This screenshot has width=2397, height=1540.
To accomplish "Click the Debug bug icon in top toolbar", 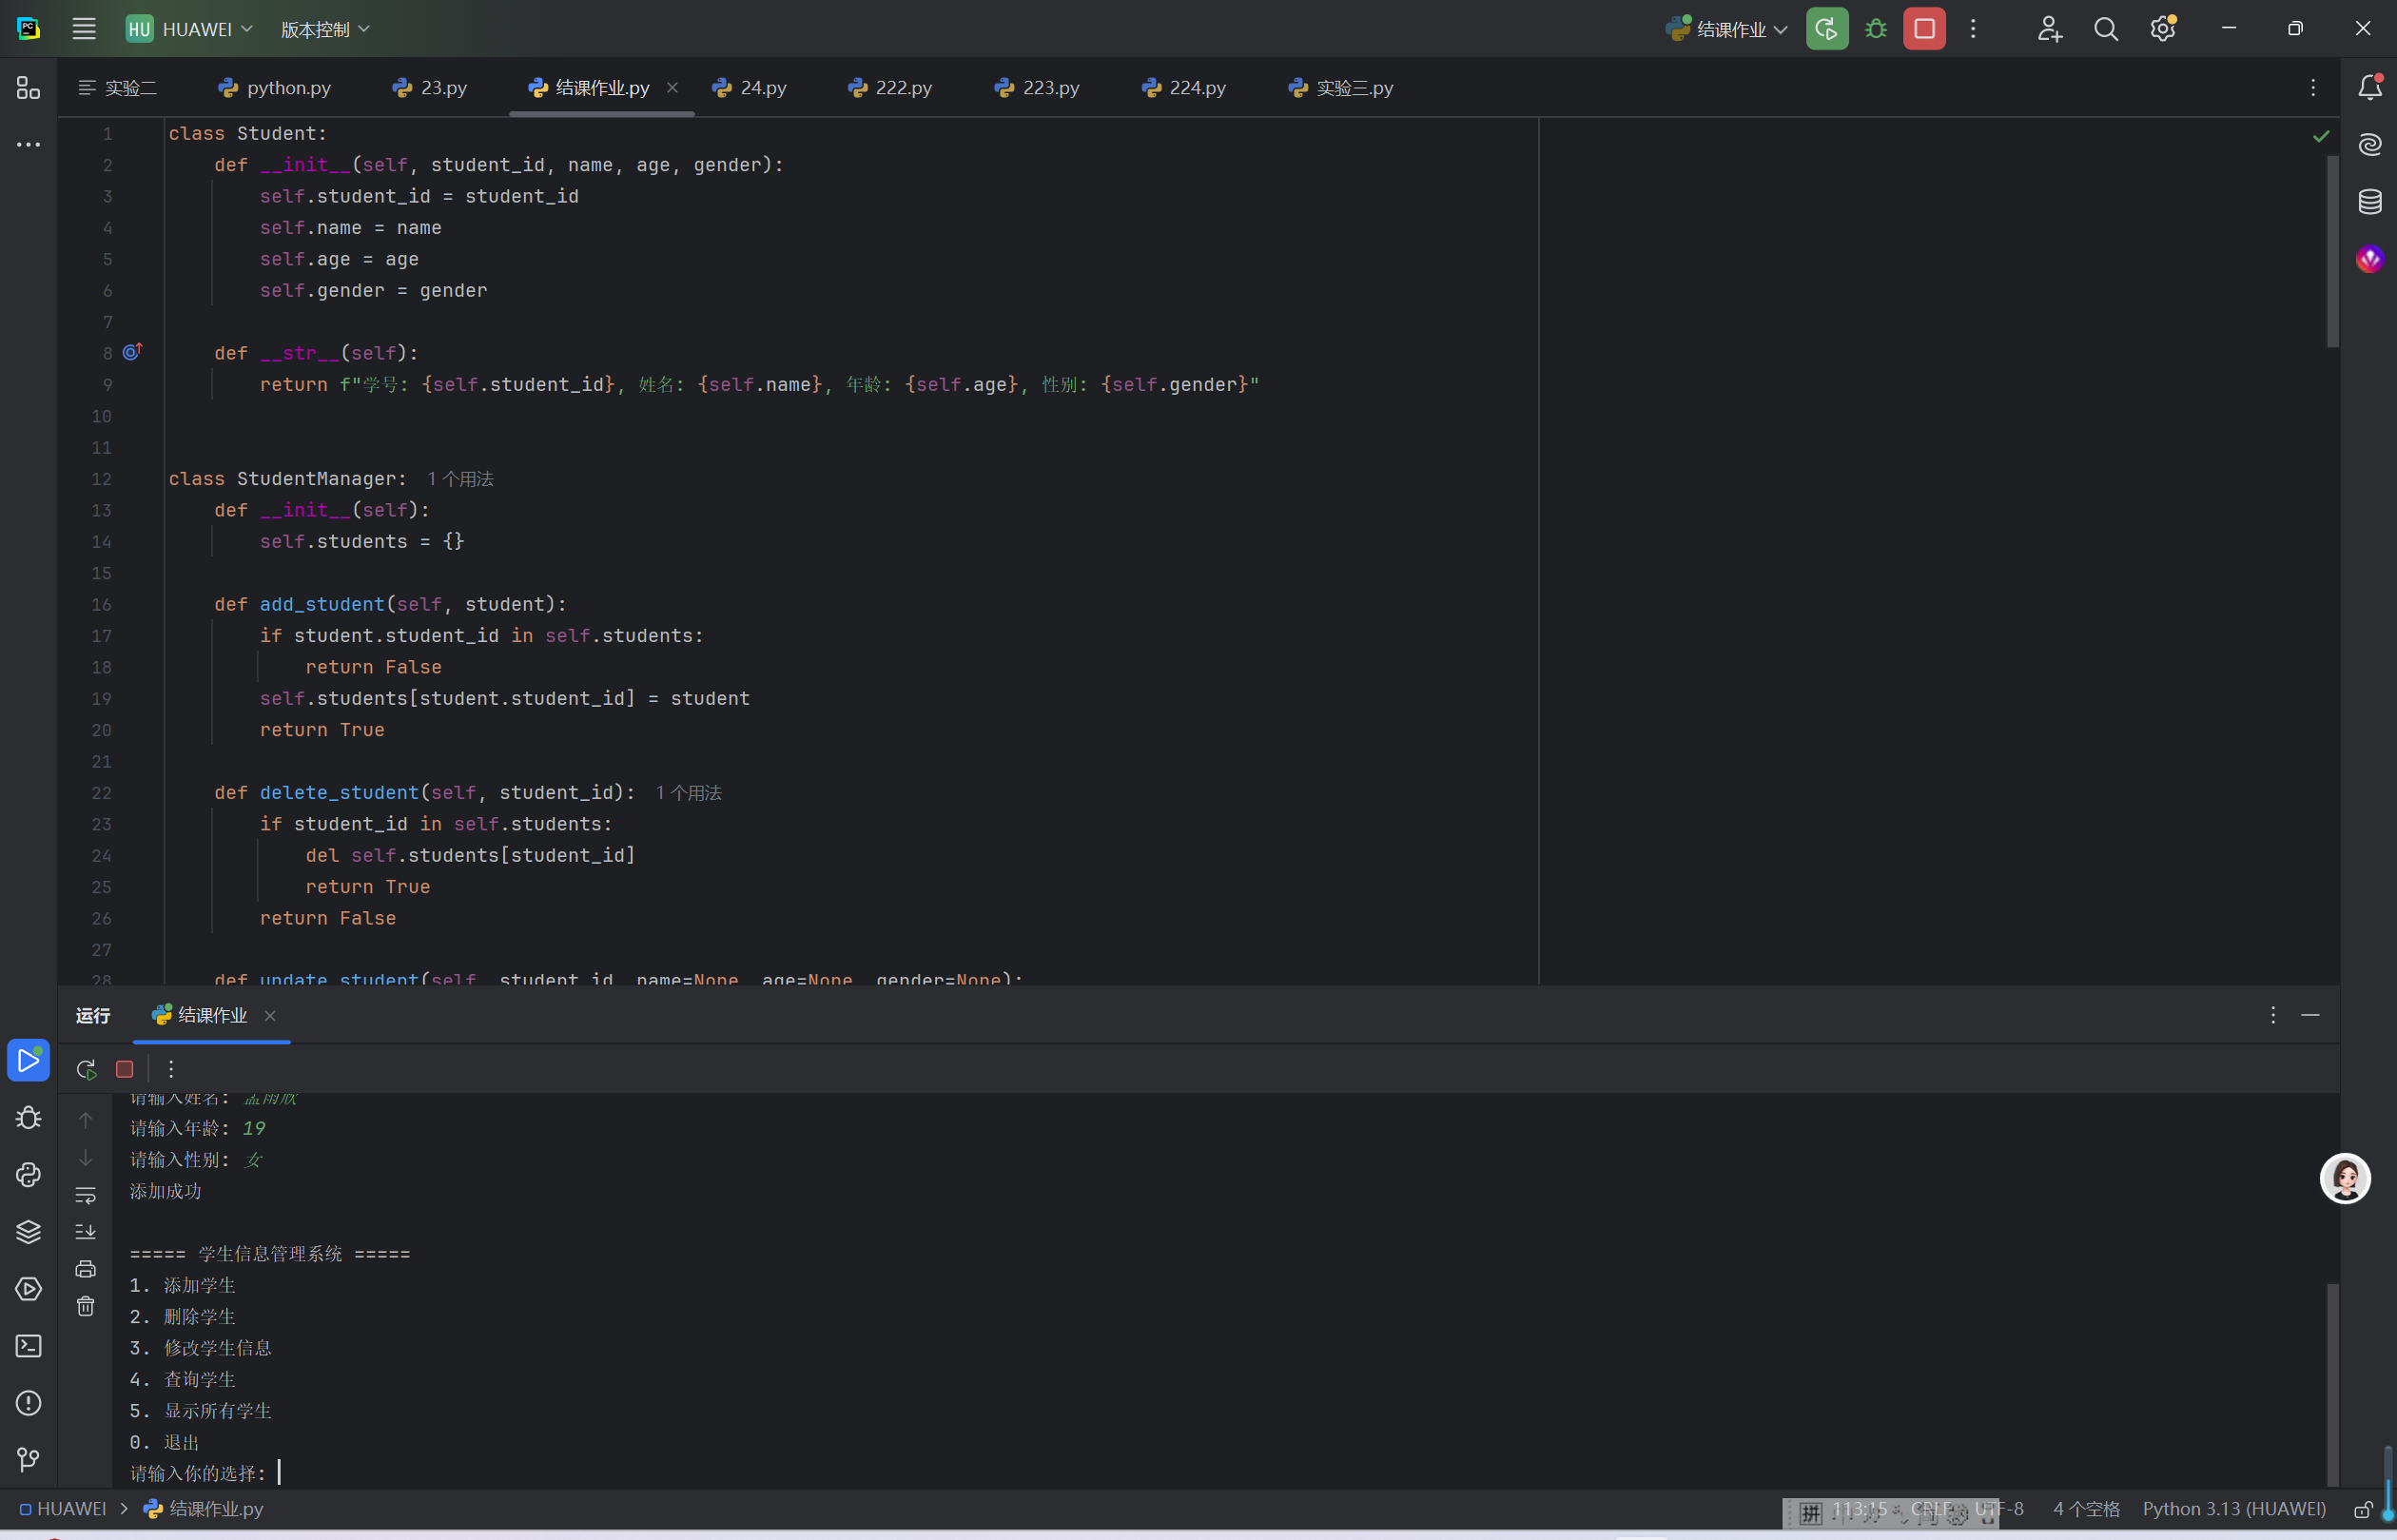I will coord(1876,29).
